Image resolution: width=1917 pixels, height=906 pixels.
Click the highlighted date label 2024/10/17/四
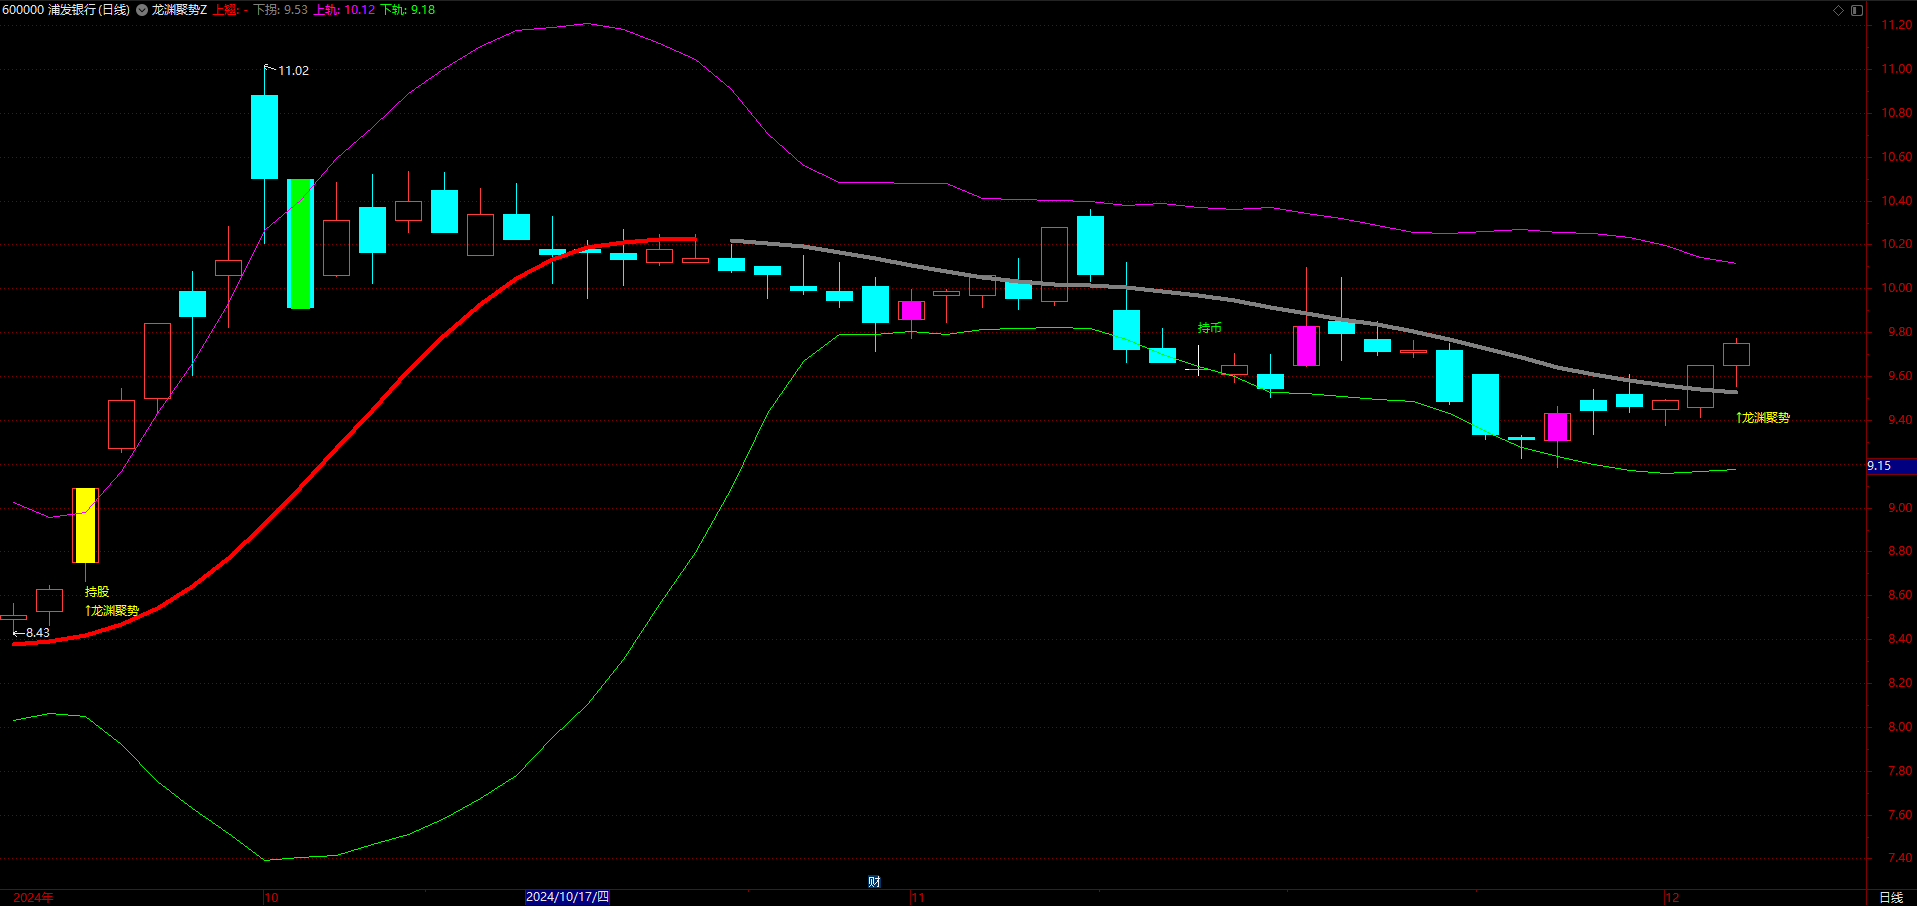tap(567, 897)
